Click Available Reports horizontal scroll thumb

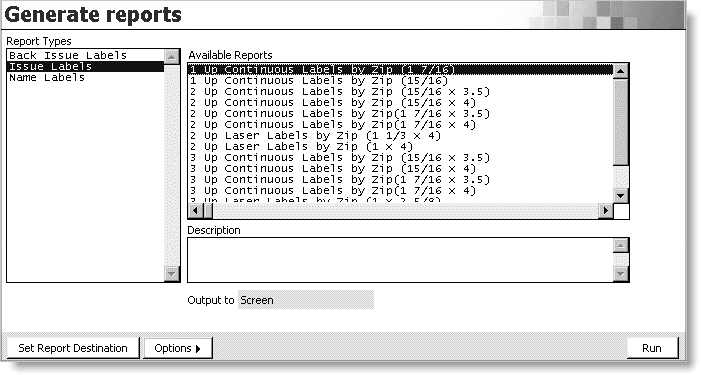pyautogui.click(x=208, y=211)
